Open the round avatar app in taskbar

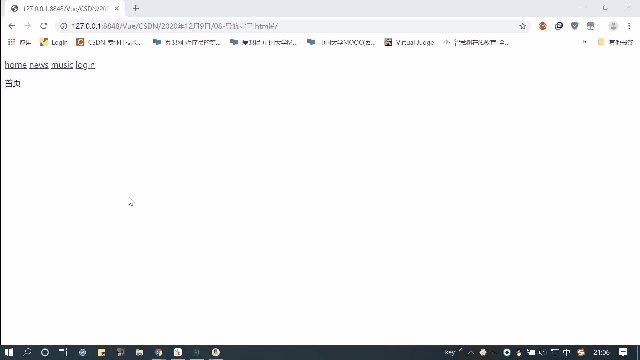tap(216, 352)
